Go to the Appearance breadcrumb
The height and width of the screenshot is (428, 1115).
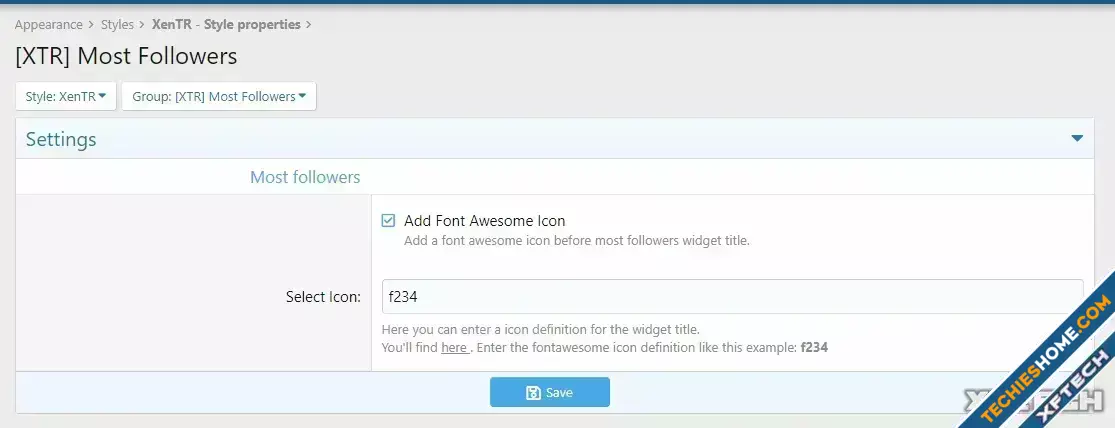pyautogui.click(x=47, y=24)
